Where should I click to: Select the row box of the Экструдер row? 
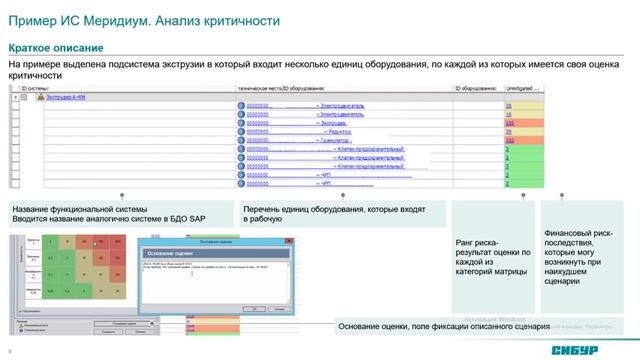pyautogui.click(x=15, y=123)
